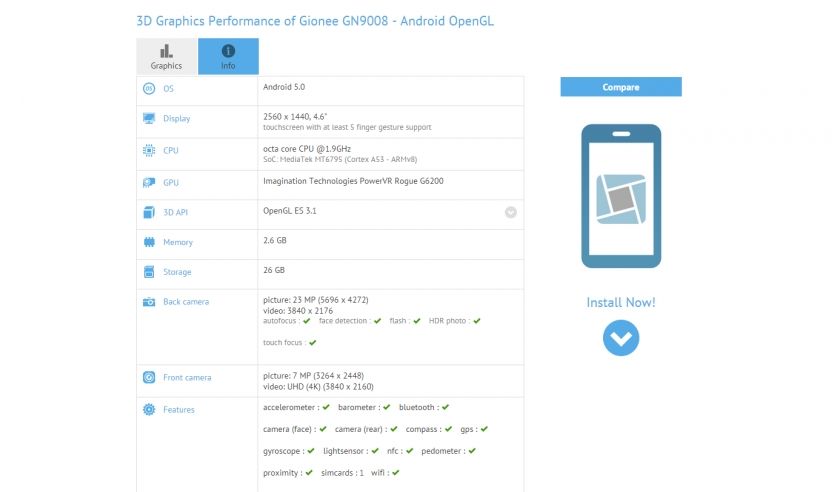
Task: Click the touch focus checkmark
Action: [312, 342]
